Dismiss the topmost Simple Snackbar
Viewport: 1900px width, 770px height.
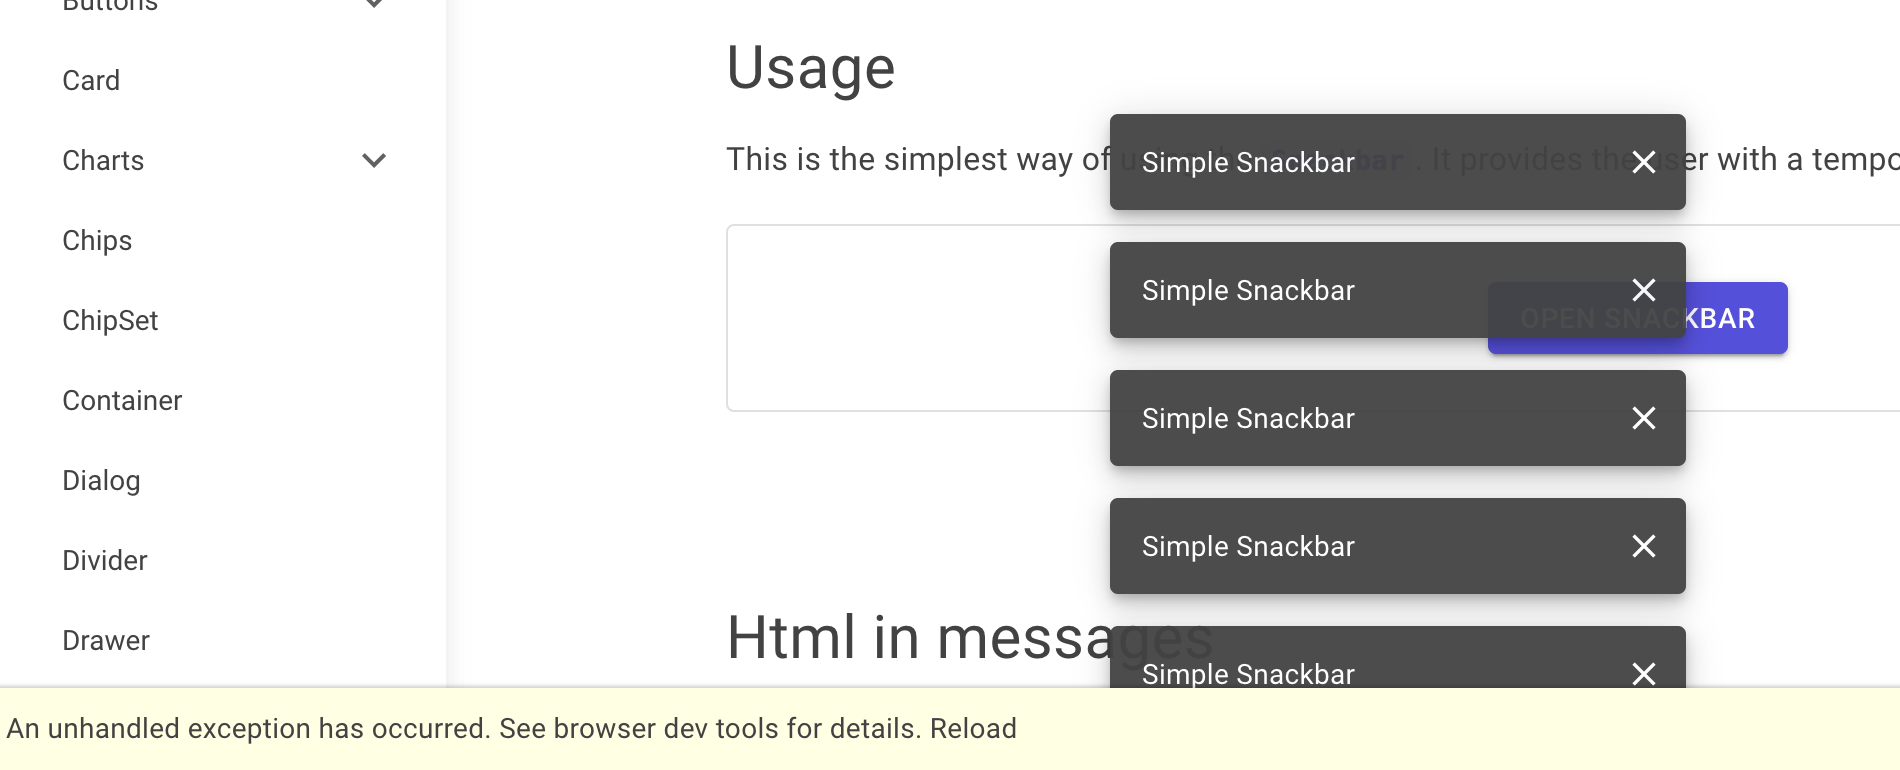(x=1644, y=162)
